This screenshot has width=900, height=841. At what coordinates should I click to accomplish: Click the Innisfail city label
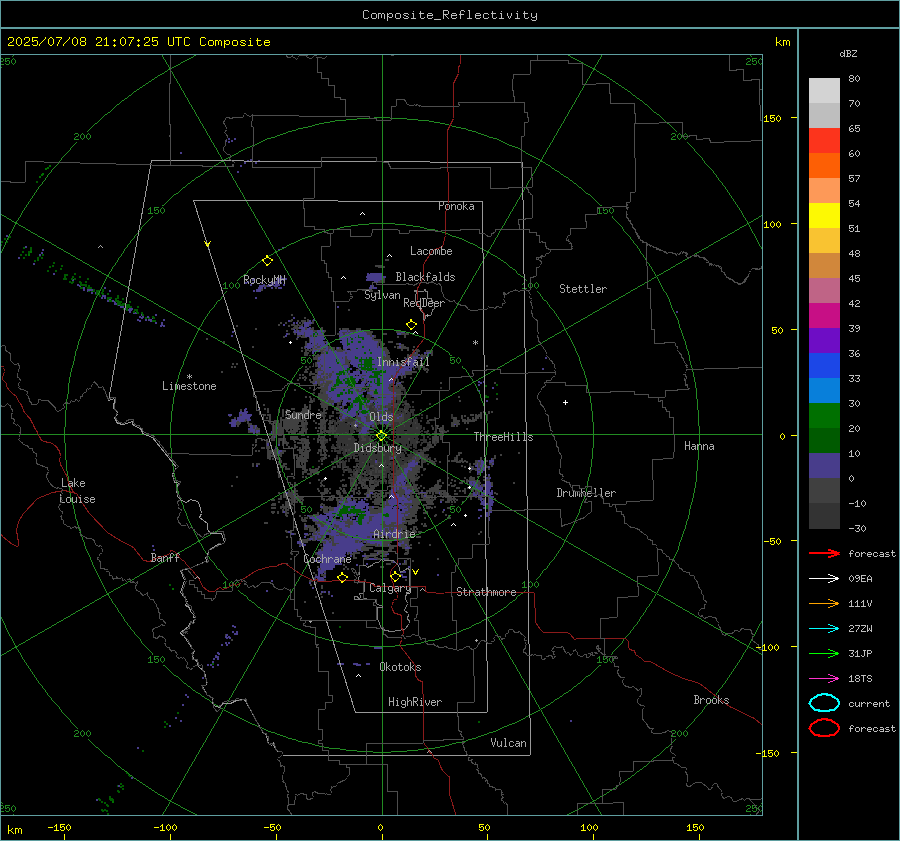point(403,362)
